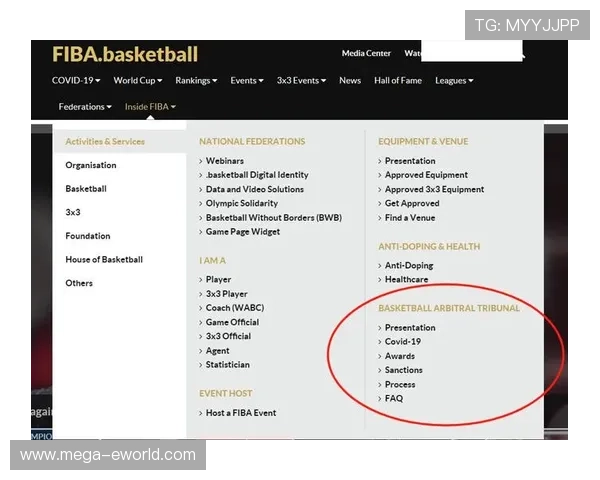600x480 pixels.
Task: Click the I AM A heading
Action: pos(212,261)
